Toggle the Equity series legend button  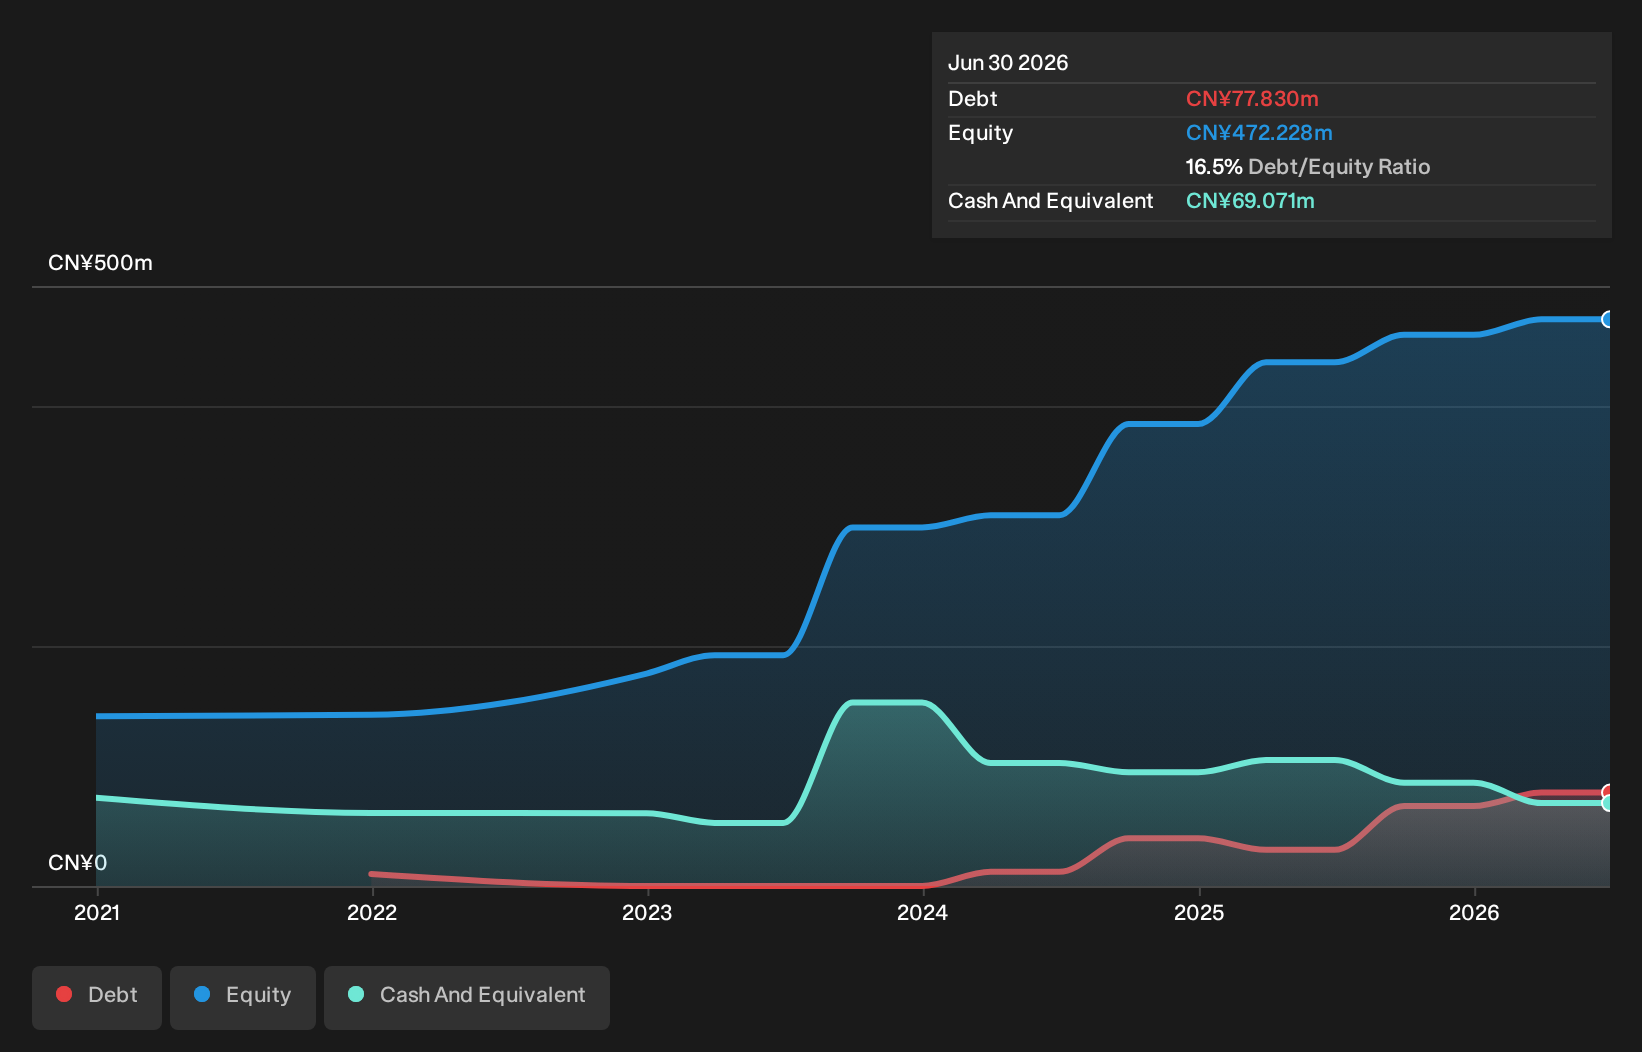click(243, 997)
